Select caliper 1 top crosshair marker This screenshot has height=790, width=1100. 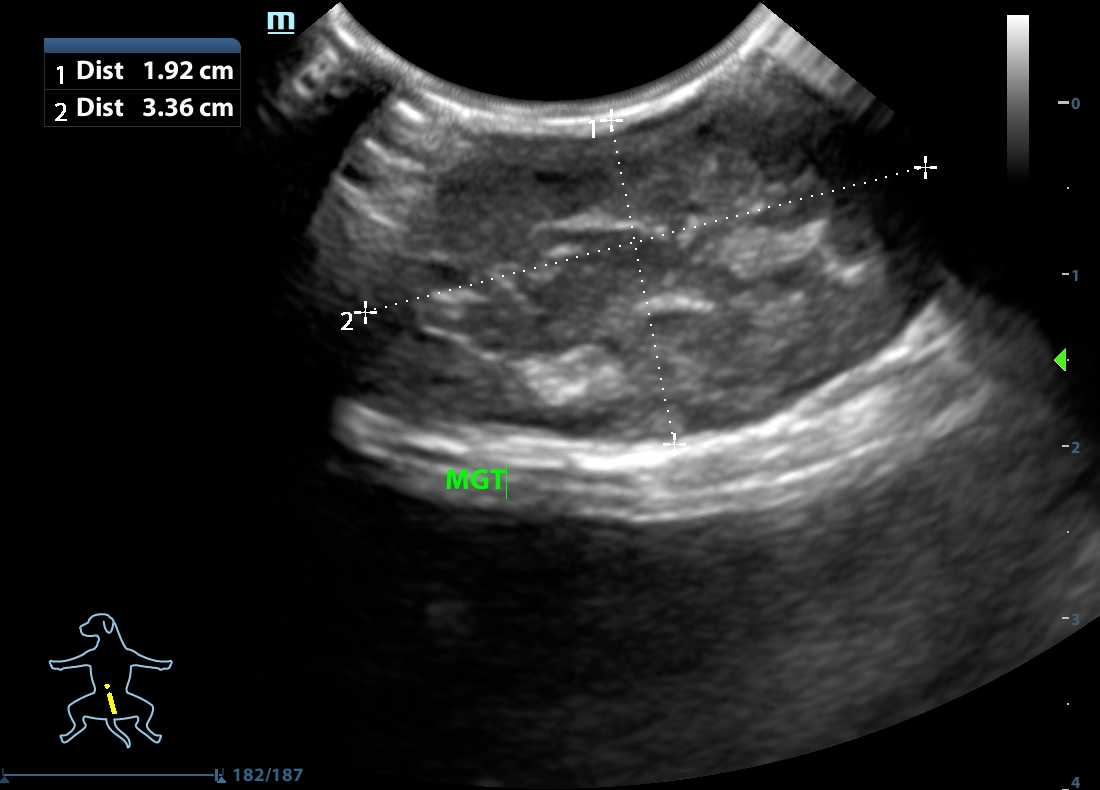[x=611, y=120]
